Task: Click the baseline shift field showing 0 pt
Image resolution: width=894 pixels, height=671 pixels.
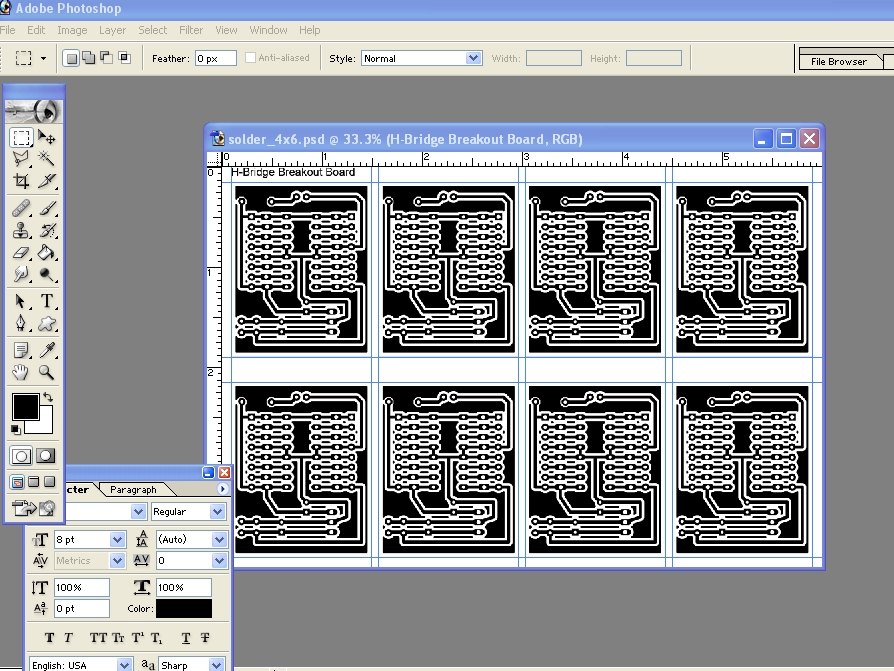Action: 82,608
